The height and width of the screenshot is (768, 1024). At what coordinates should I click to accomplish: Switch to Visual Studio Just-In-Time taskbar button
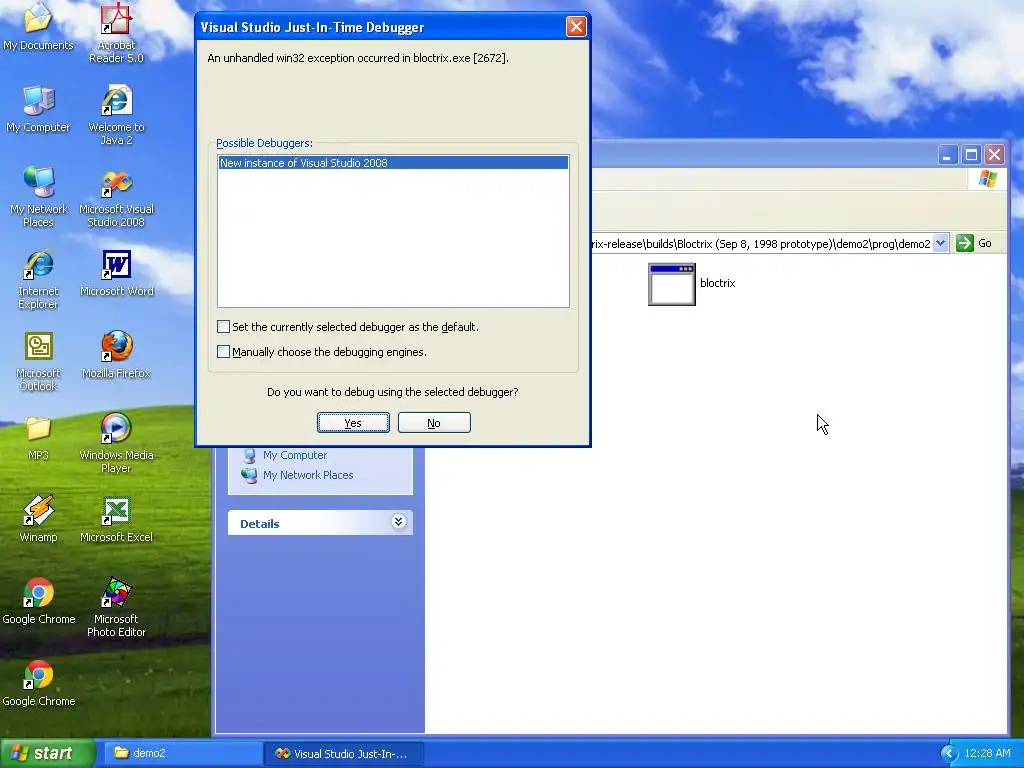click(x=344, y=753)
